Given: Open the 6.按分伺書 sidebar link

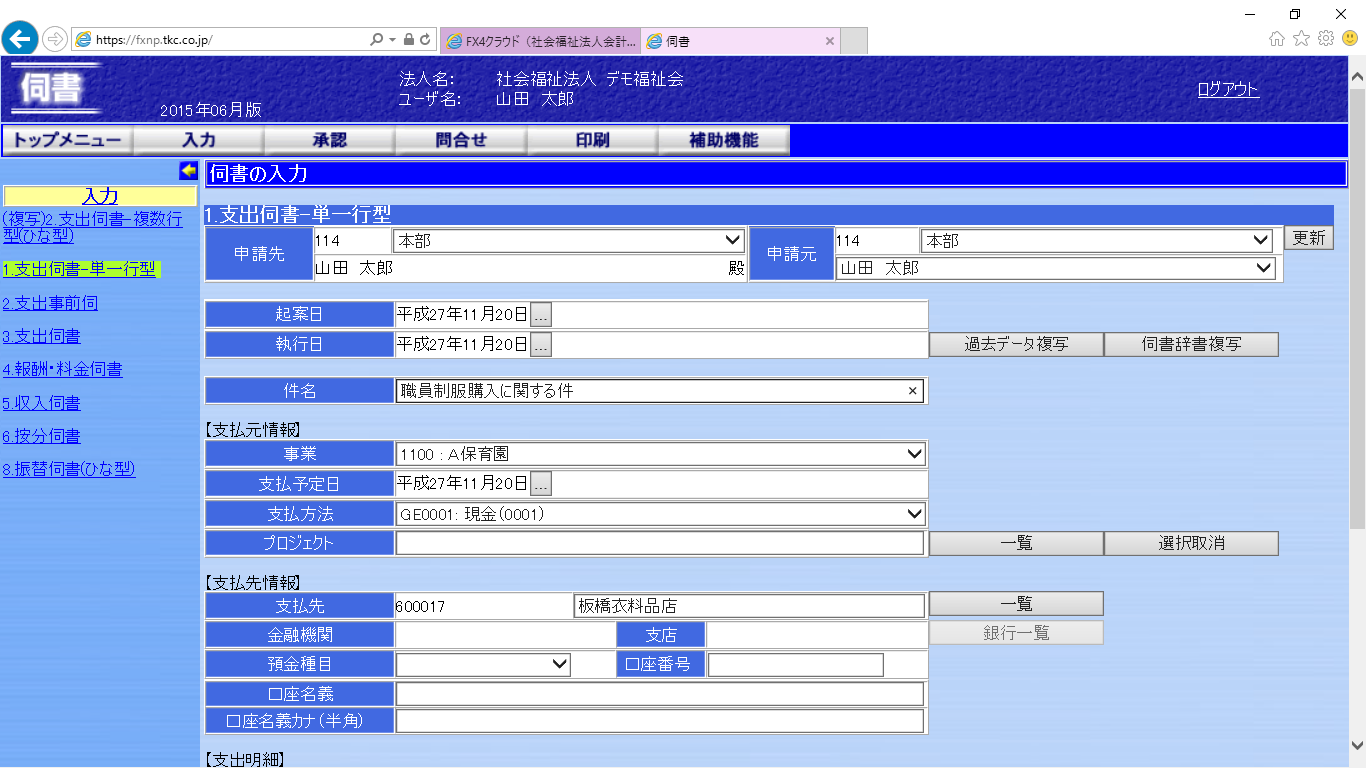Looking at the screenshot, I should coord(41,436).
